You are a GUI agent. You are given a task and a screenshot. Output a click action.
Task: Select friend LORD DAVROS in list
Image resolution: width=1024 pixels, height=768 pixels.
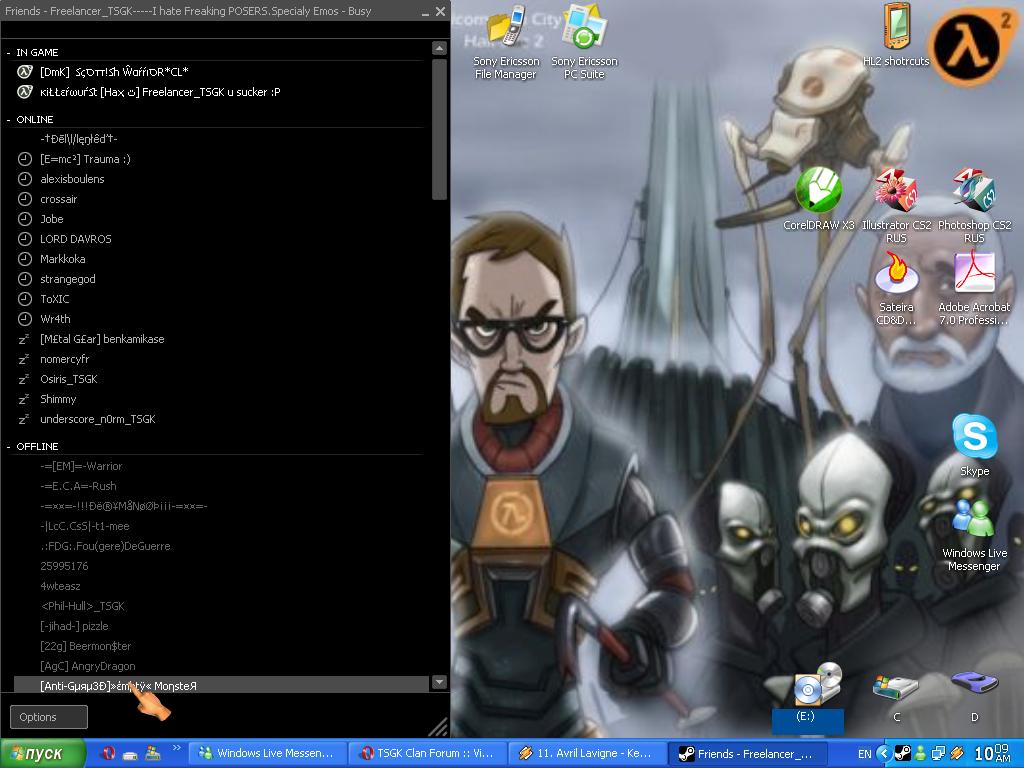(x=75, y=239)
